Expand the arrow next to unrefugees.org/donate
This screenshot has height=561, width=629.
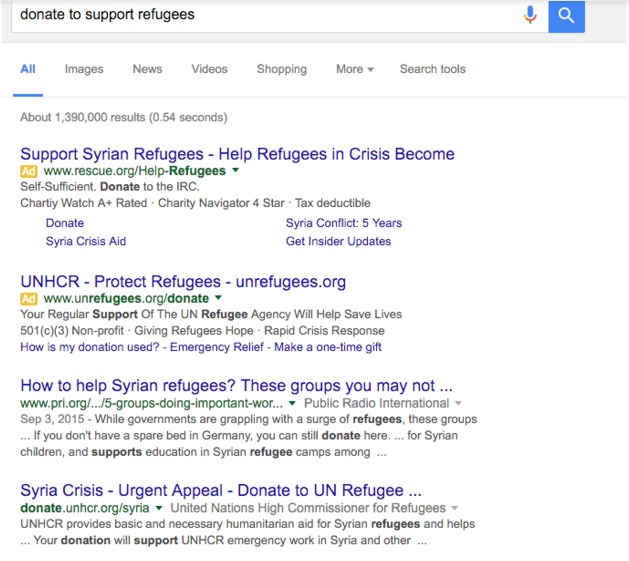pyautogui.click(x=219, y=298)
